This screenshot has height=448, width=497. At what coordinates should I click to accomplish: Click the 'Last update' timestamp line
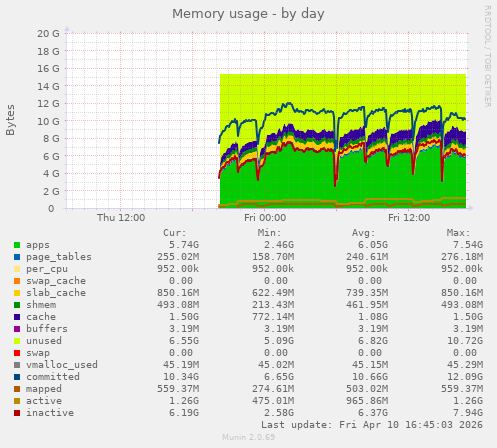(372, 425)
